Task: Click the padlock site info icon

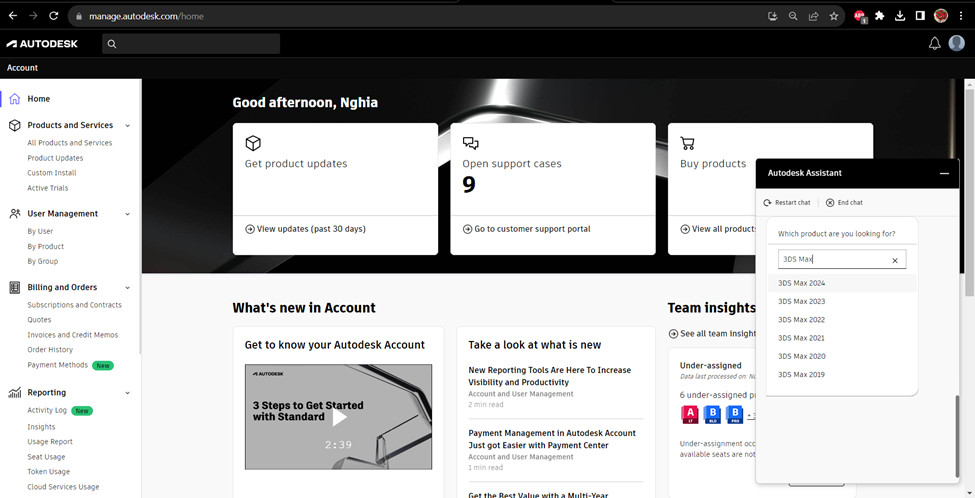Action: point(78,17)
